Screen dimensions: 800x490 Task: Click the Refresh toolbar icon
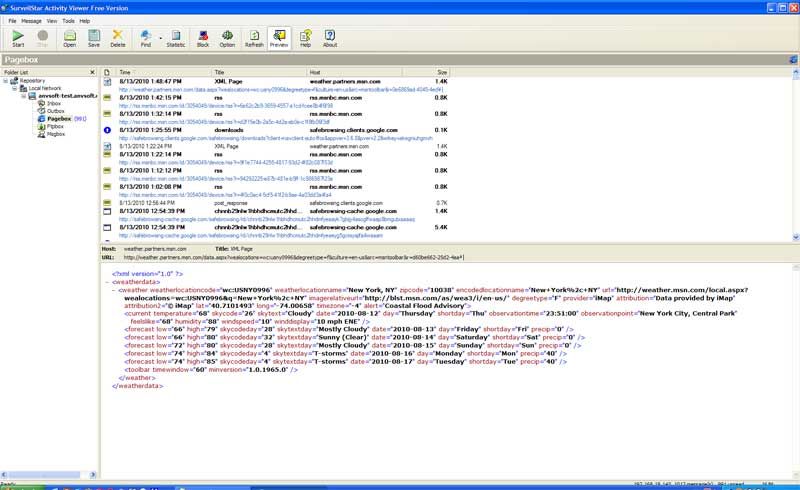click(254, 38)
